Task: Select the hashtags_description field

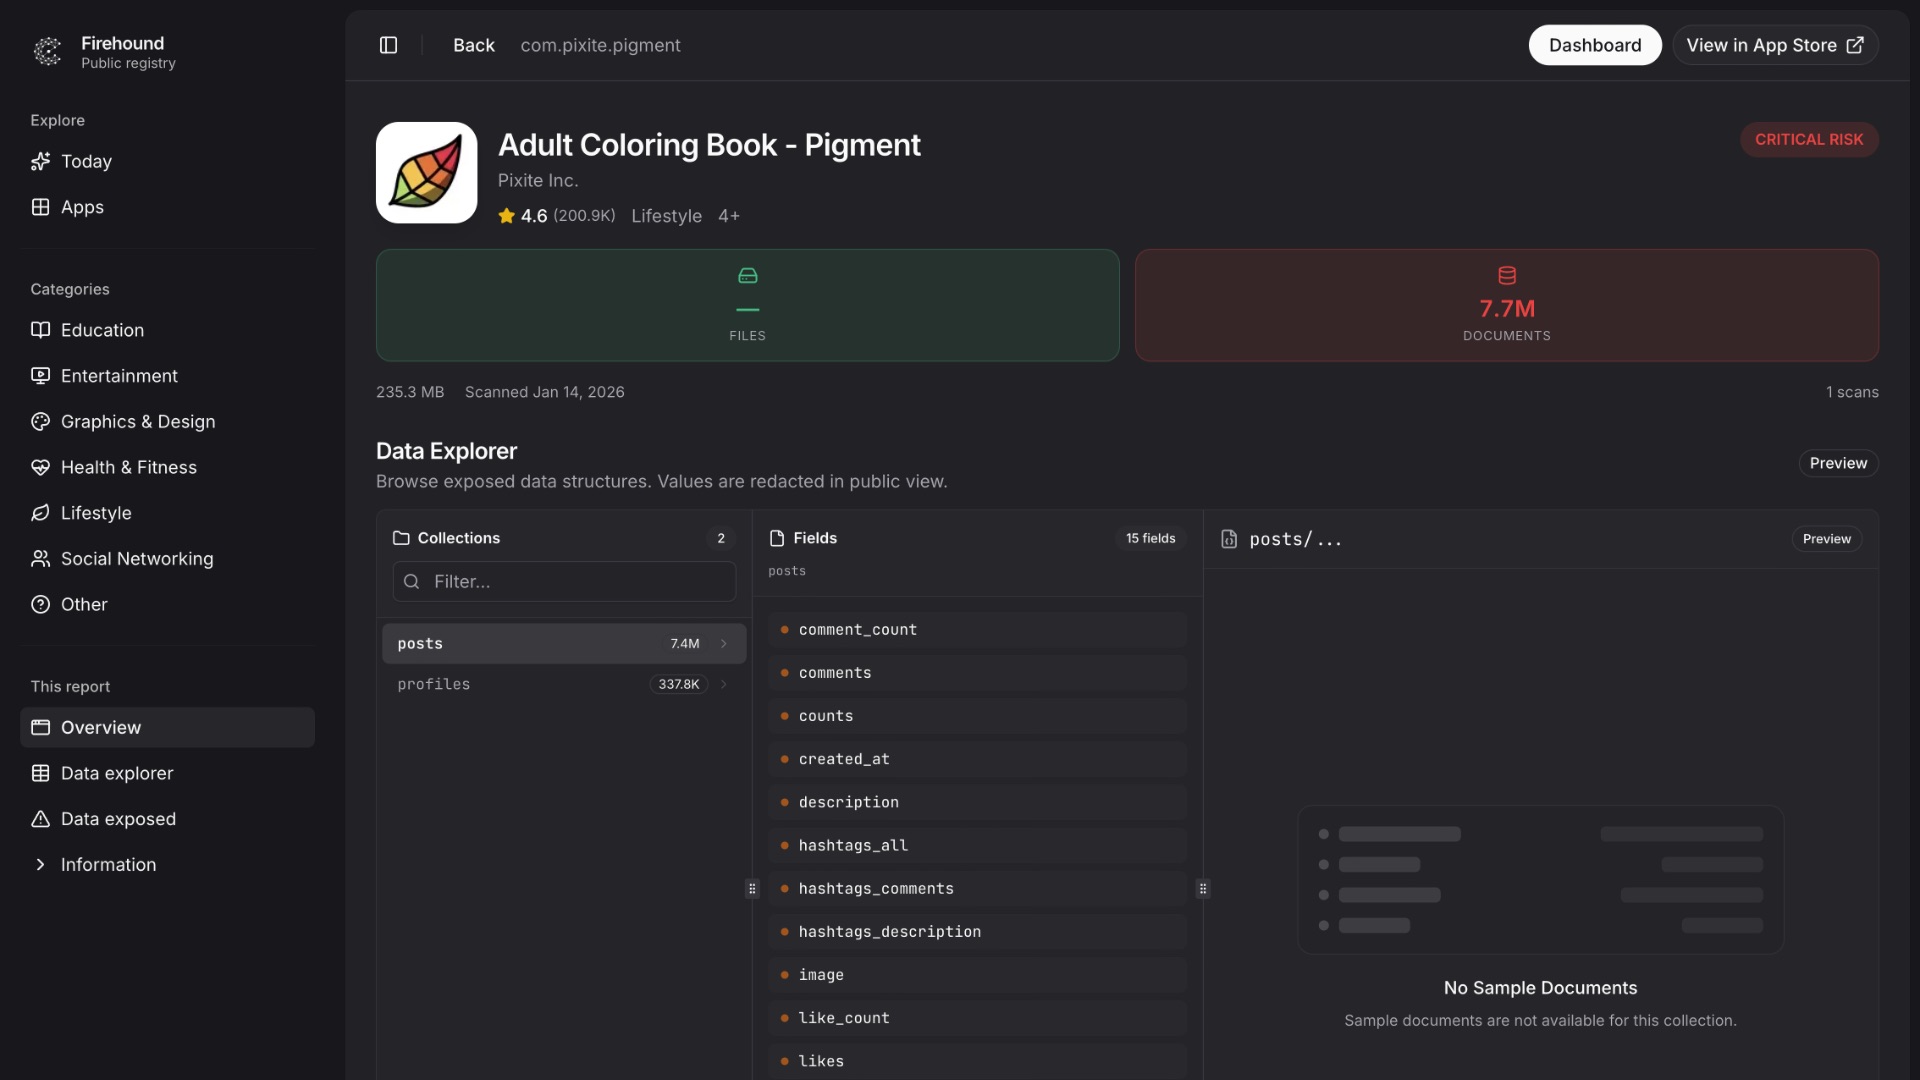Action: tap(889, 931)
